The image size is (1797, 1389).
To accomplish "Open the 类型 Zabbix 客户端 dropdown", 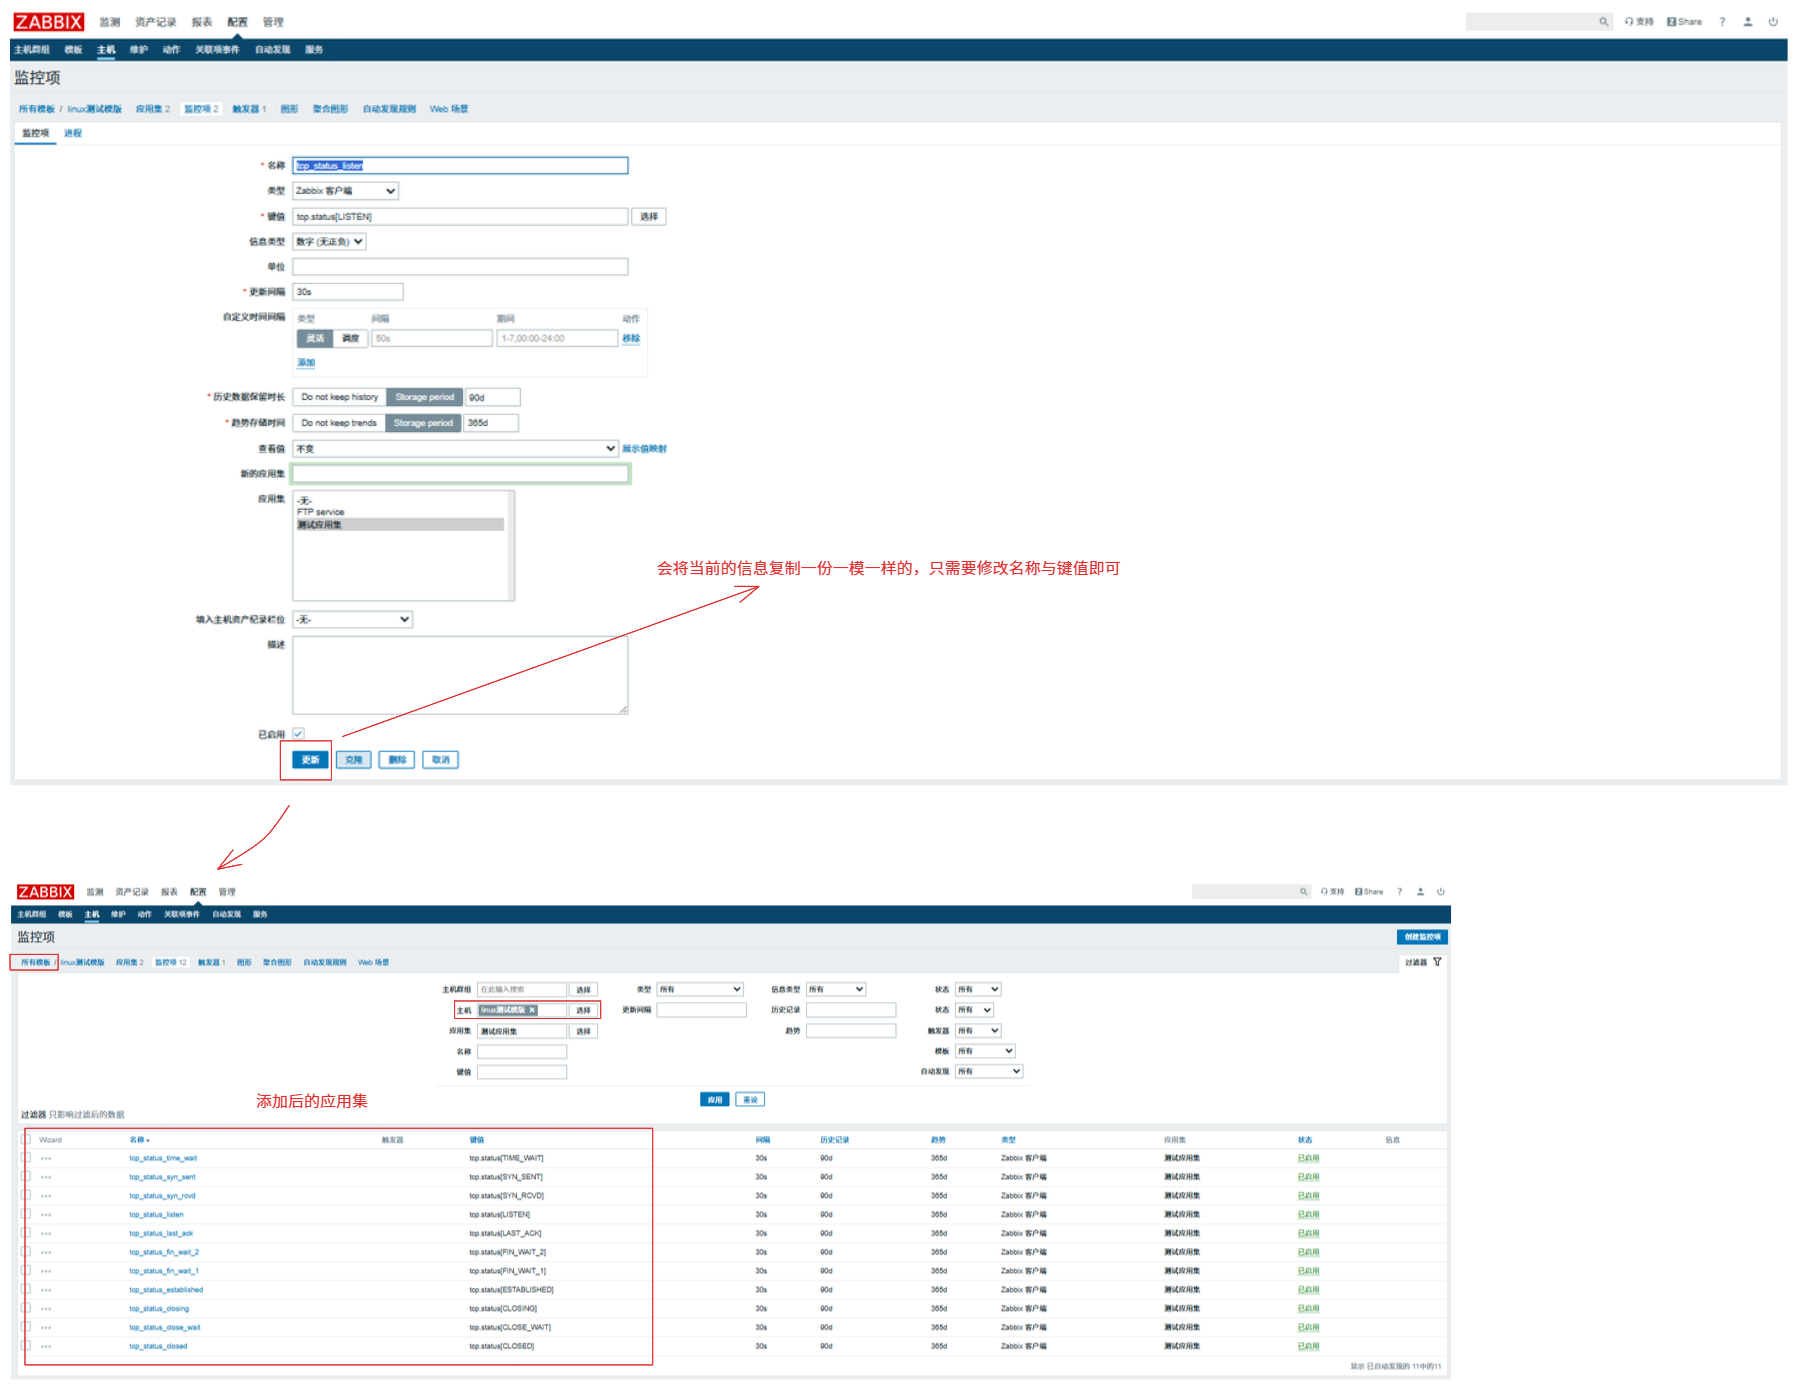I will 345,191.
